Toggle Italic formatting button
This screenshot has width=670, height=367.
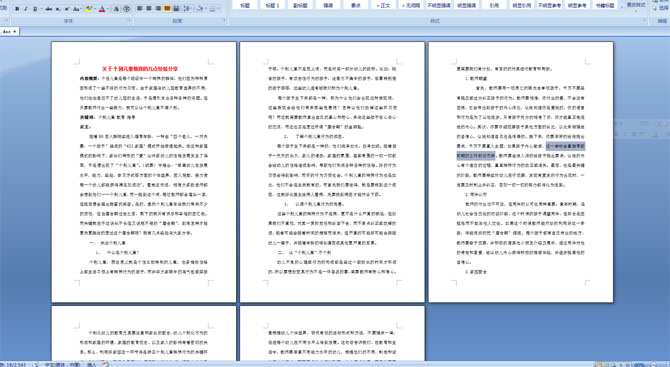pos(26,9)
